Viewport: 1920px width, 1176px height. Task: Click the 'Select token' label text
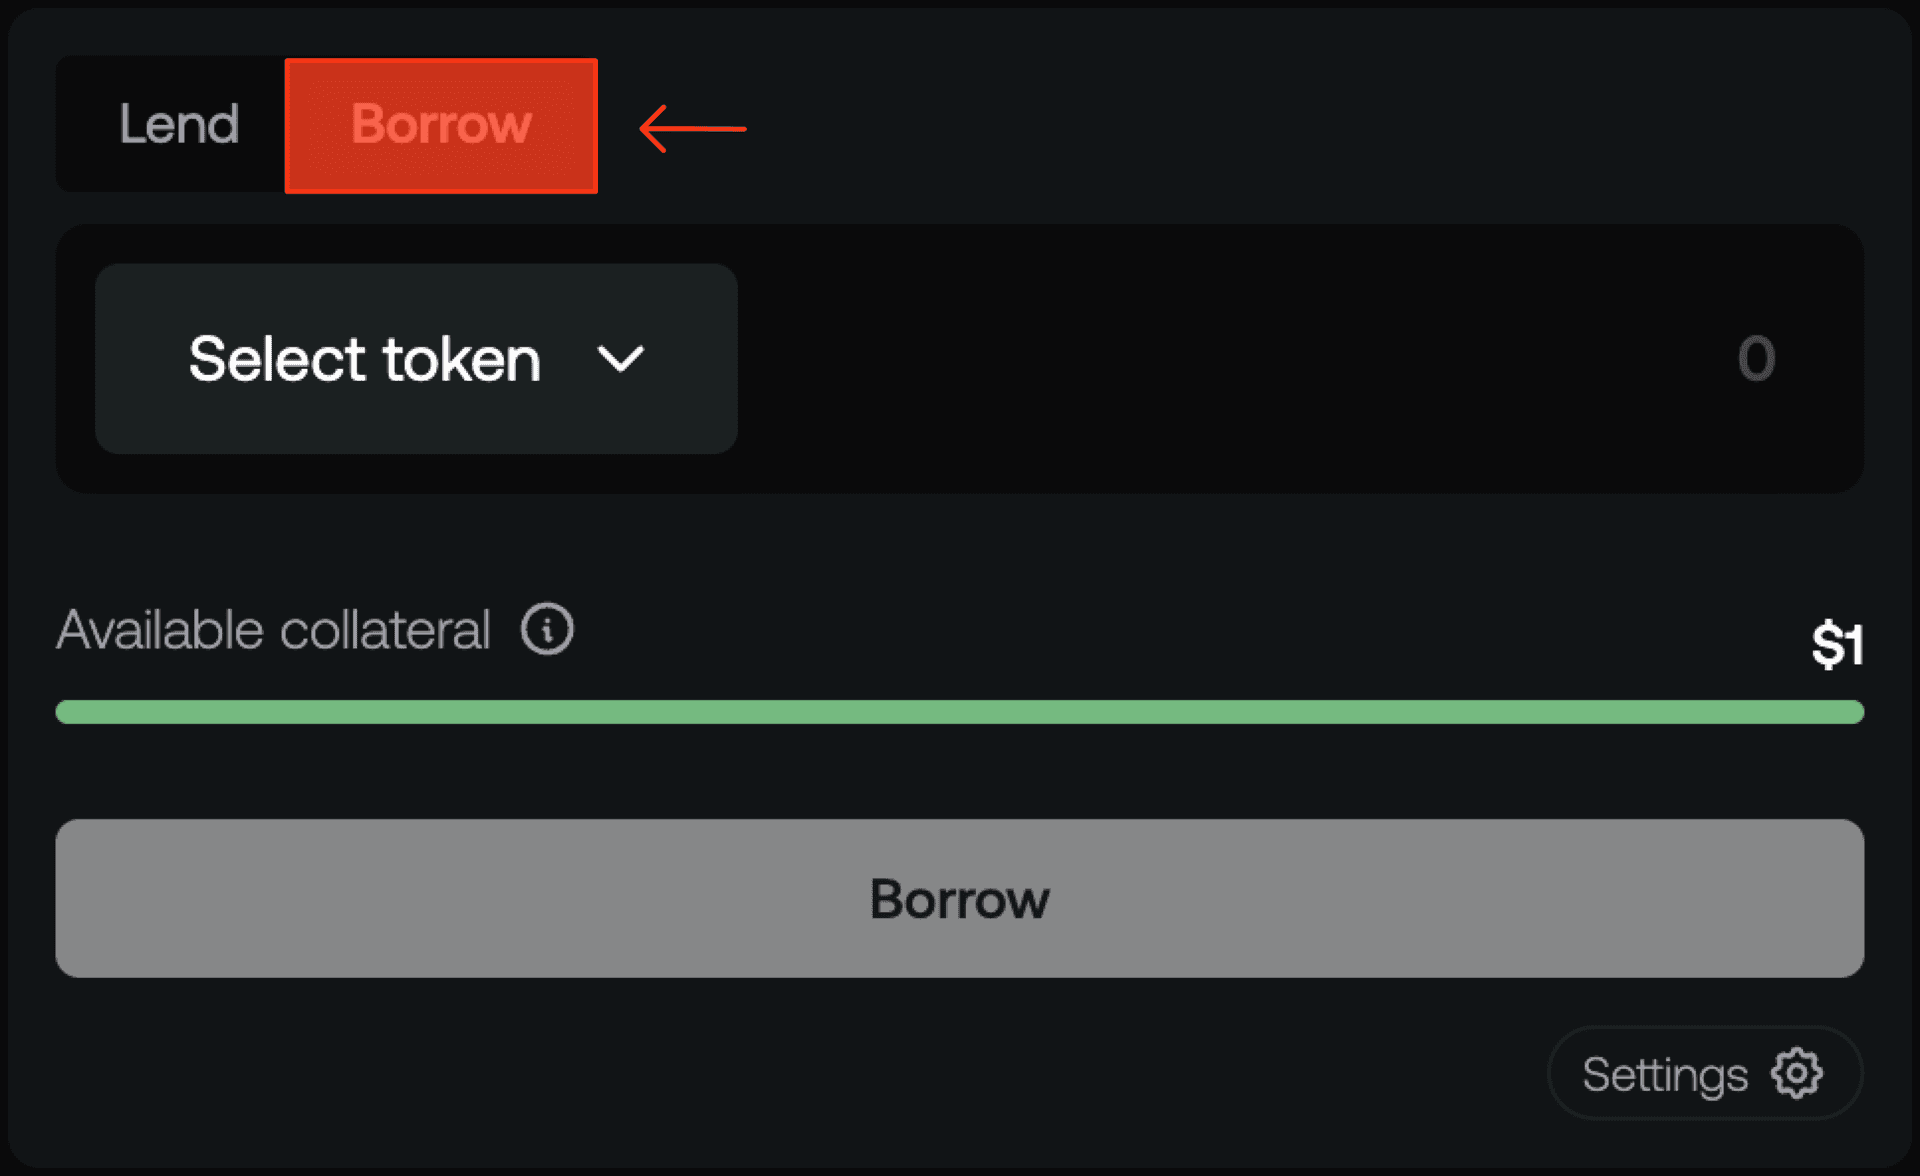(364, 359)
